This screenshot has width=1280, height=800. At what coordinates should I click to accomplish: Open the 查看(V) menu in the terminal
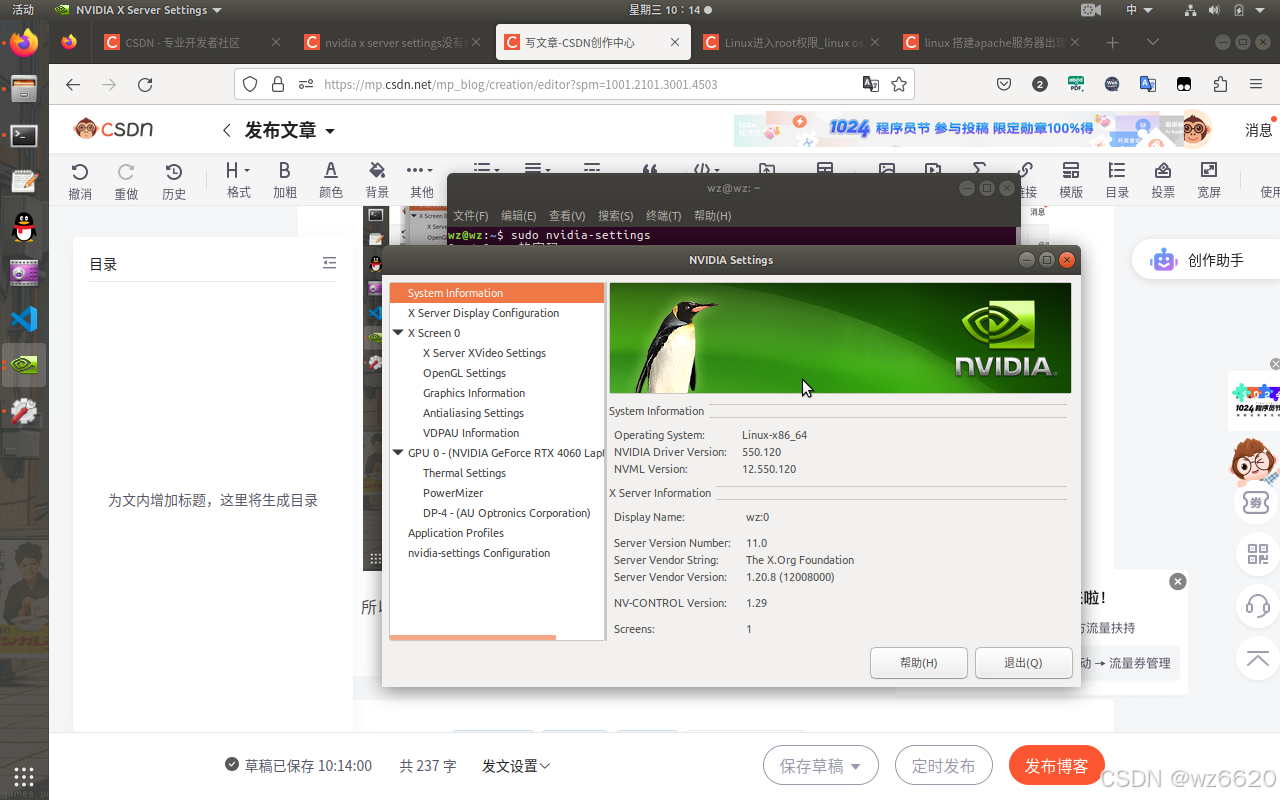click(x=567, y=215)
